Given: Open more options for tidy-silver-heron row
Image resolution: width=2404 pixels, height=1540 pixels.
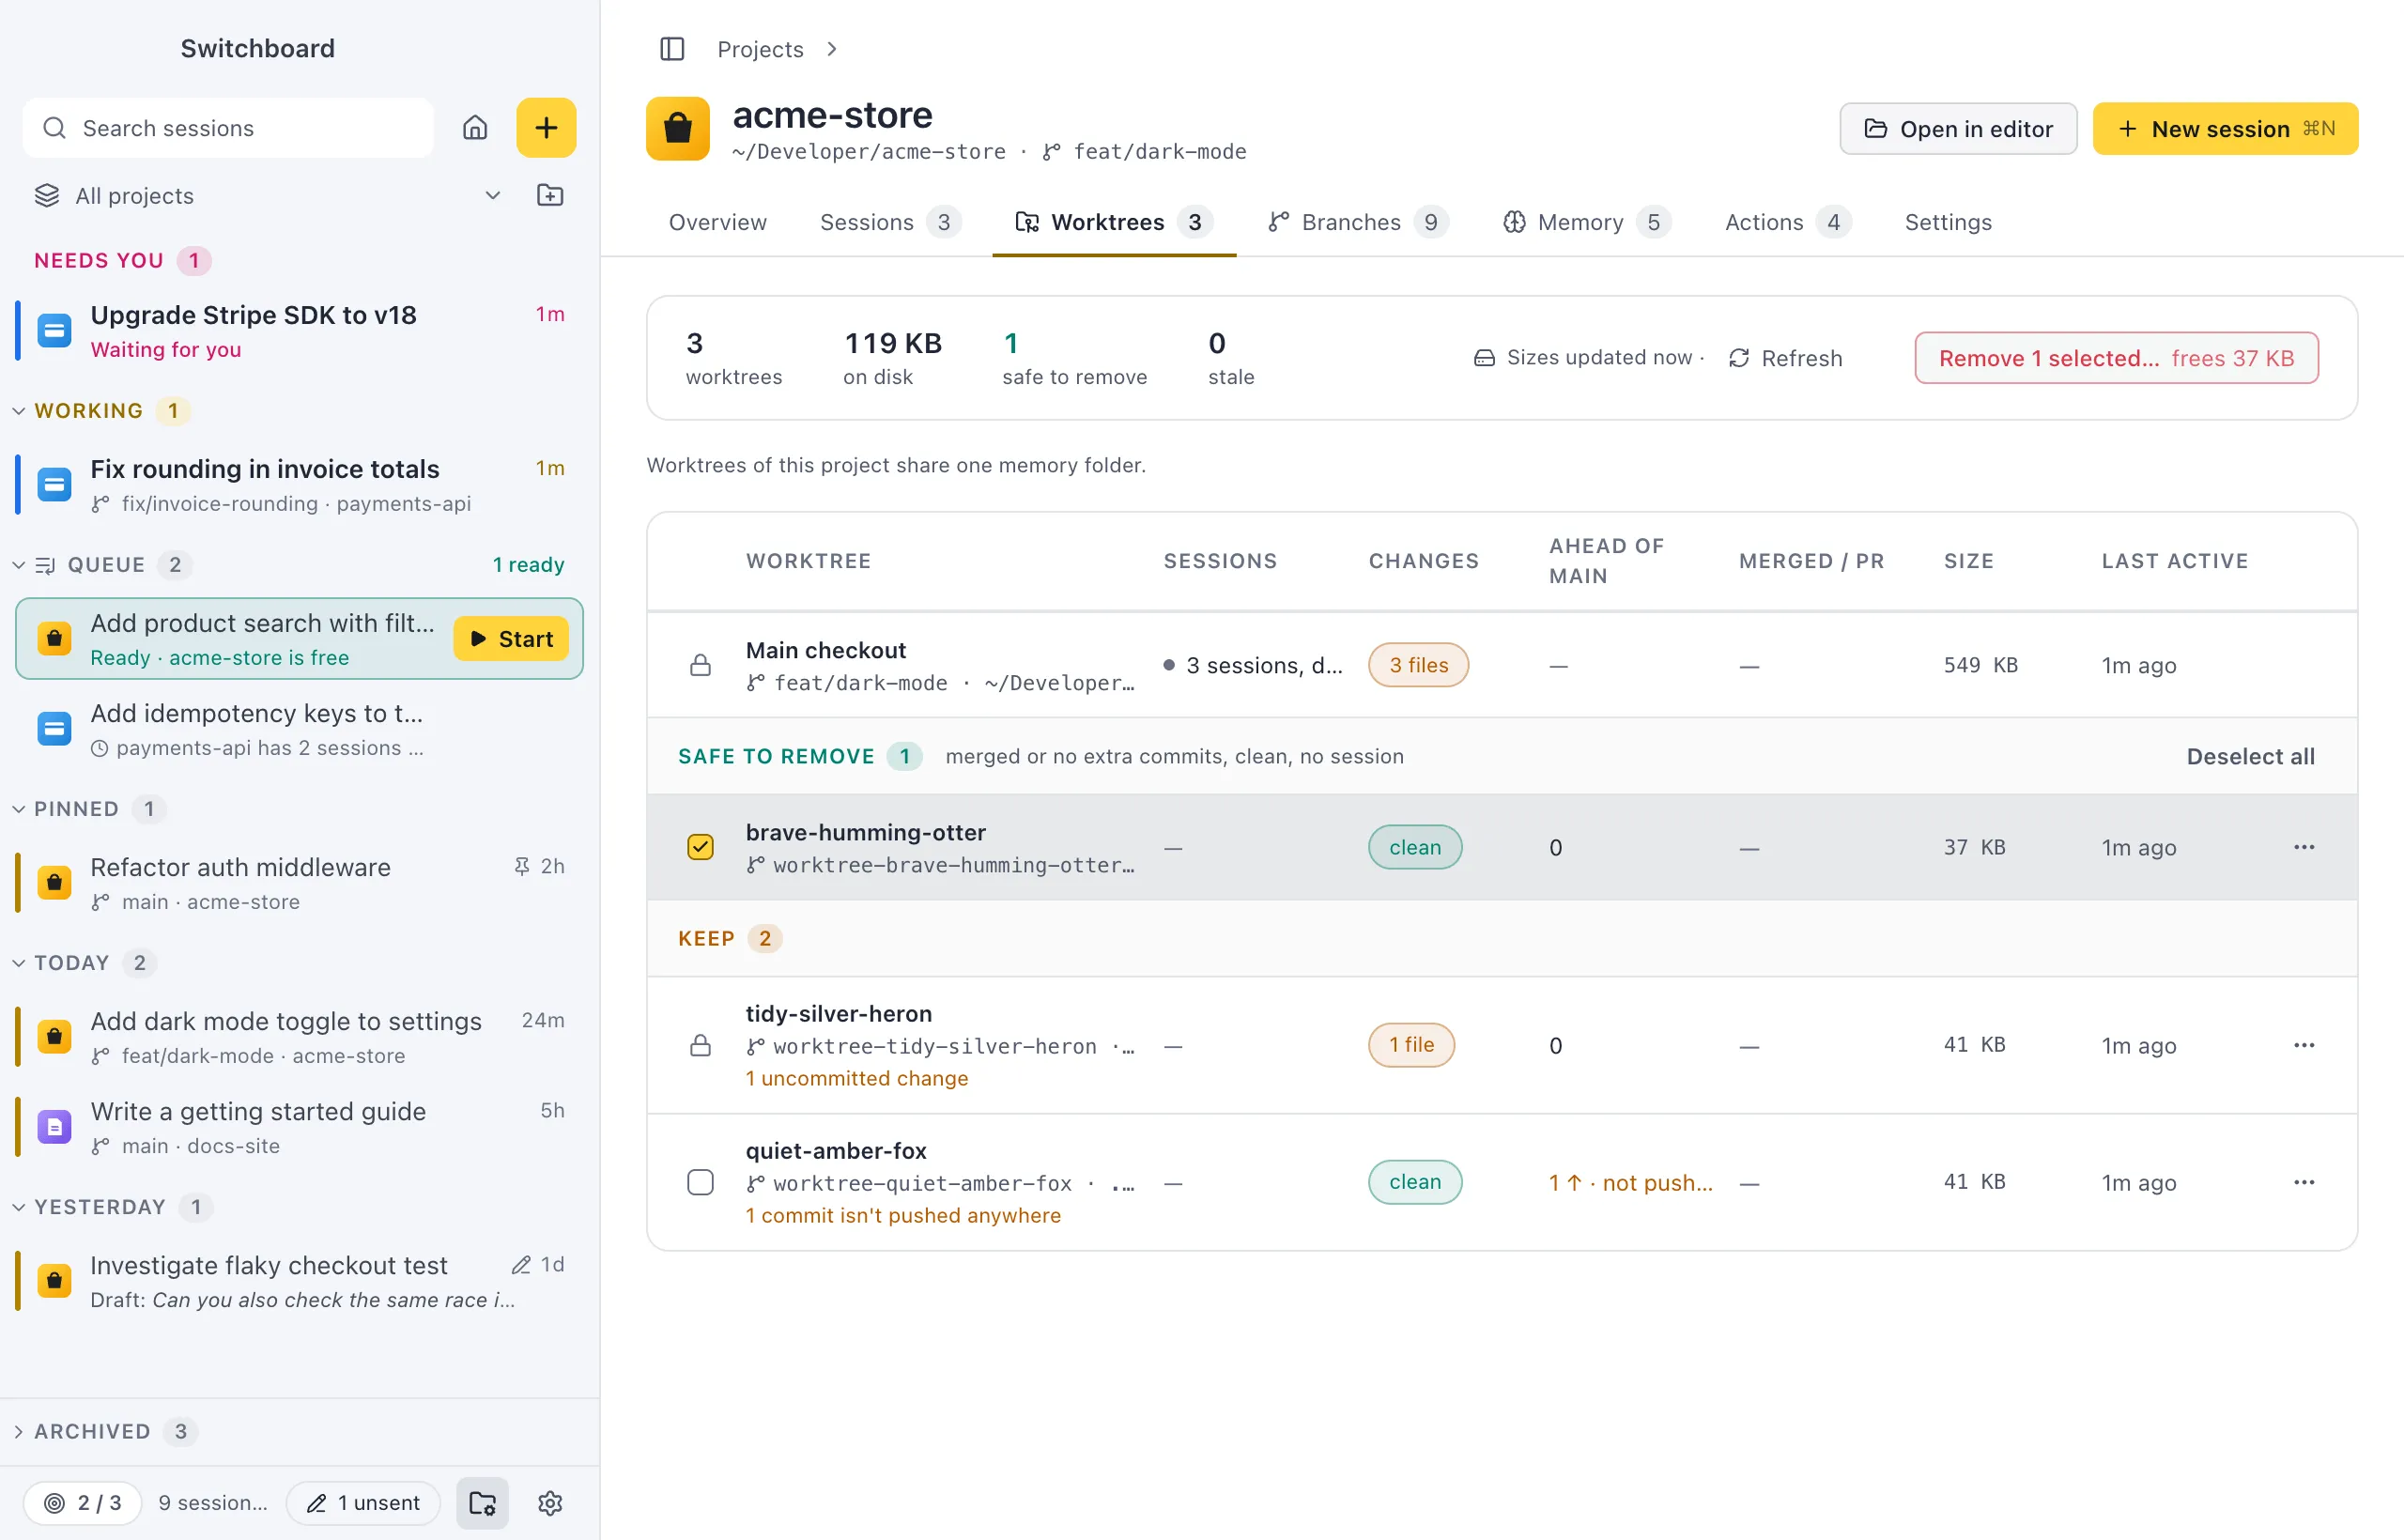Looking at the screenshot, I should click(x=2304, y=1045).
